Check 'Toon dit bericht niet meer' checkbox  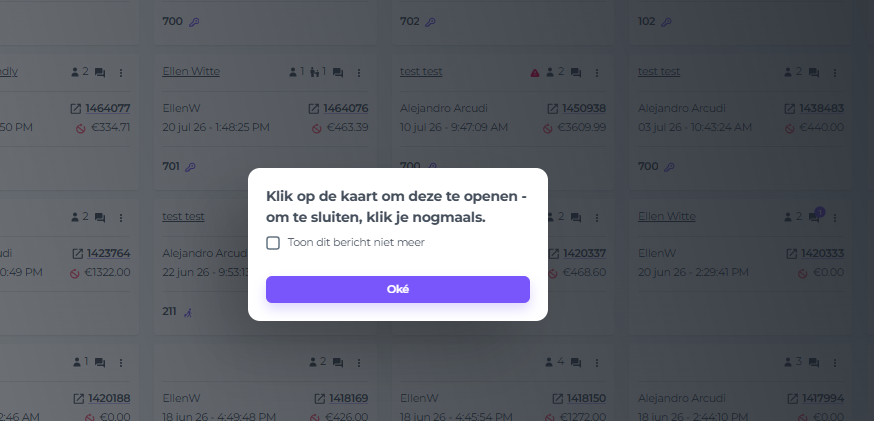273,243
